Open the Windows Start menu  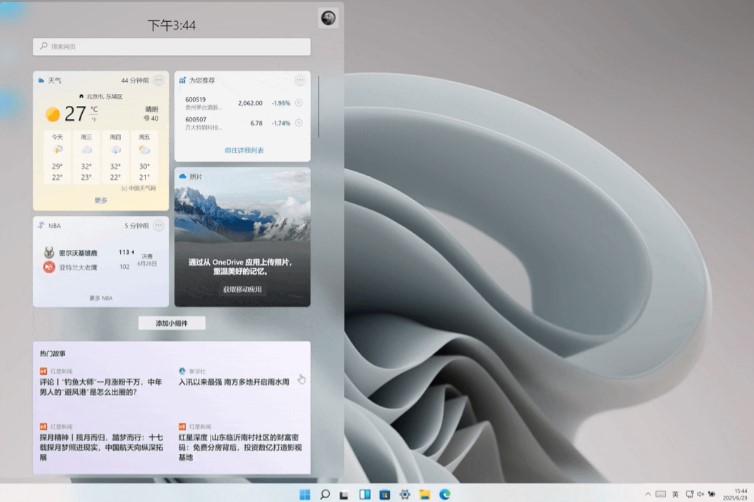click(x=305, y=494)
